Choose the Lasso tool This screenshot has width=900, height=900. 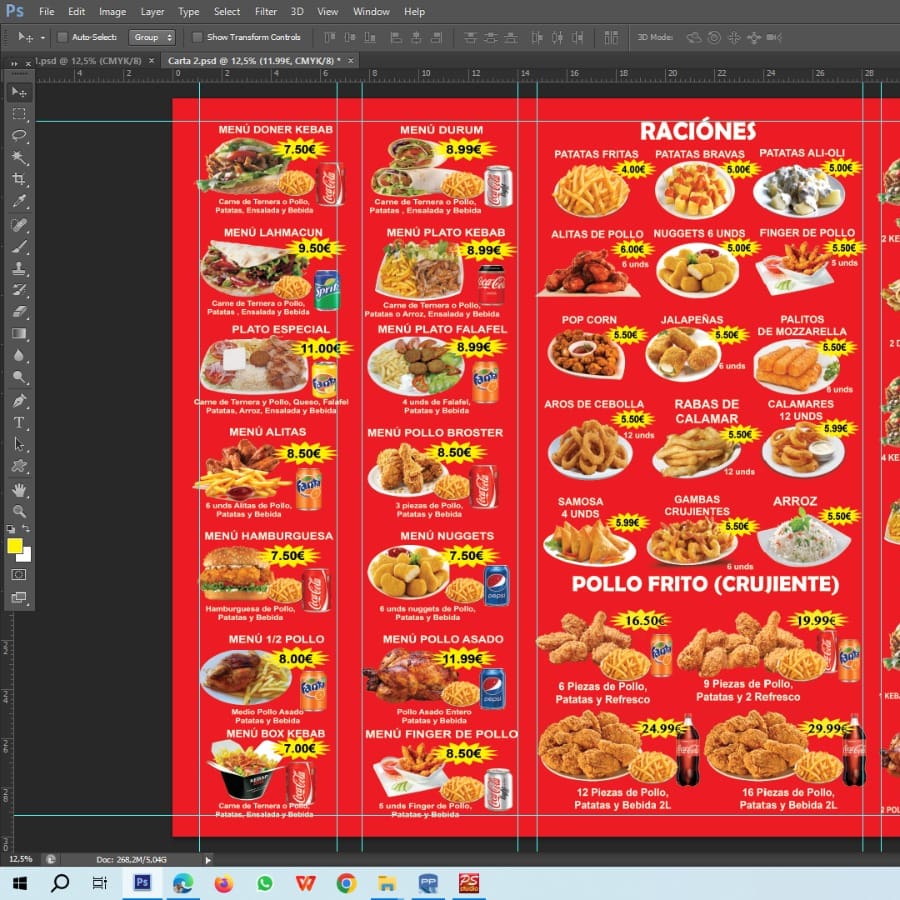[19, 136]
